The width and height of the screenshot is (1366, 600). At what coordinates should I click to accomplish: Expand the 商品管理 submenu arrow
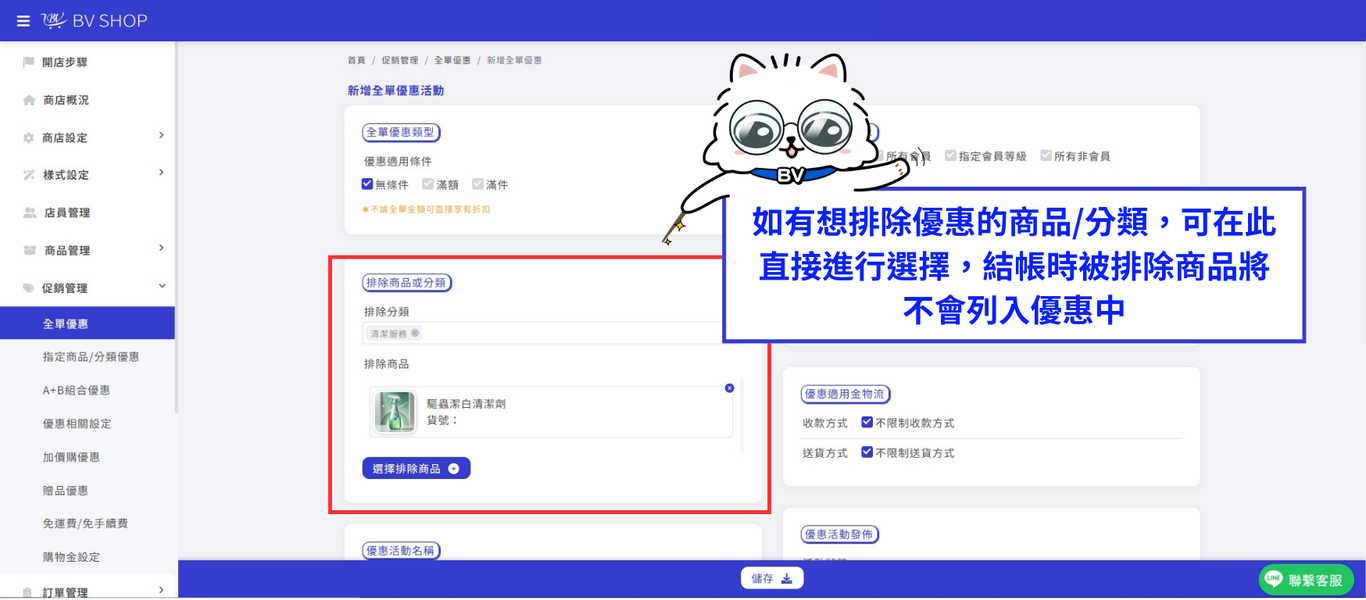(x=161, y=249)
